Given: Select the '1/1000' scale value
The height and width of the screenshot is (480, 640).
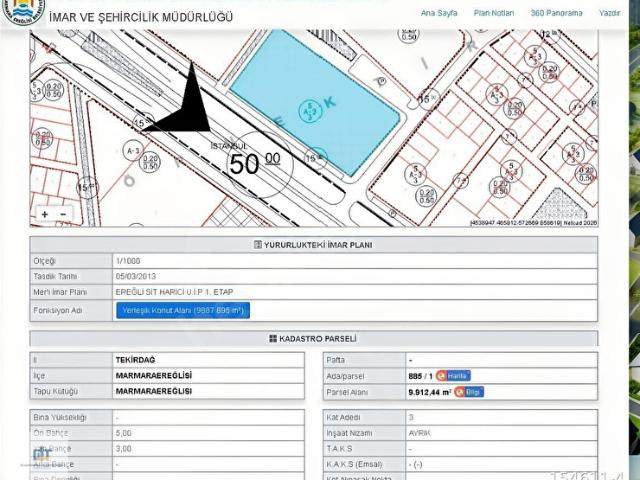Looking at the screenshot, I should (x=128, y=261).
